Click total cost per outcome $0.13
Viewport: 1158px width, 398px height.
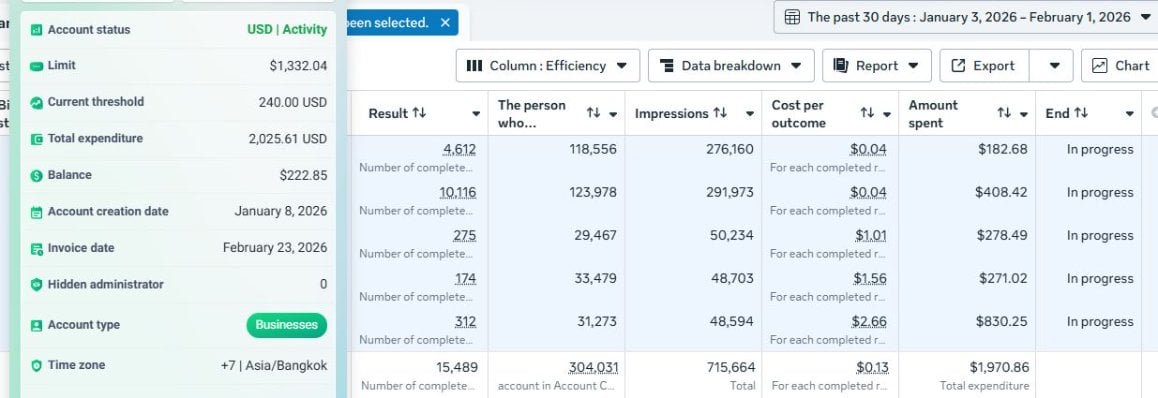point(872,368)
